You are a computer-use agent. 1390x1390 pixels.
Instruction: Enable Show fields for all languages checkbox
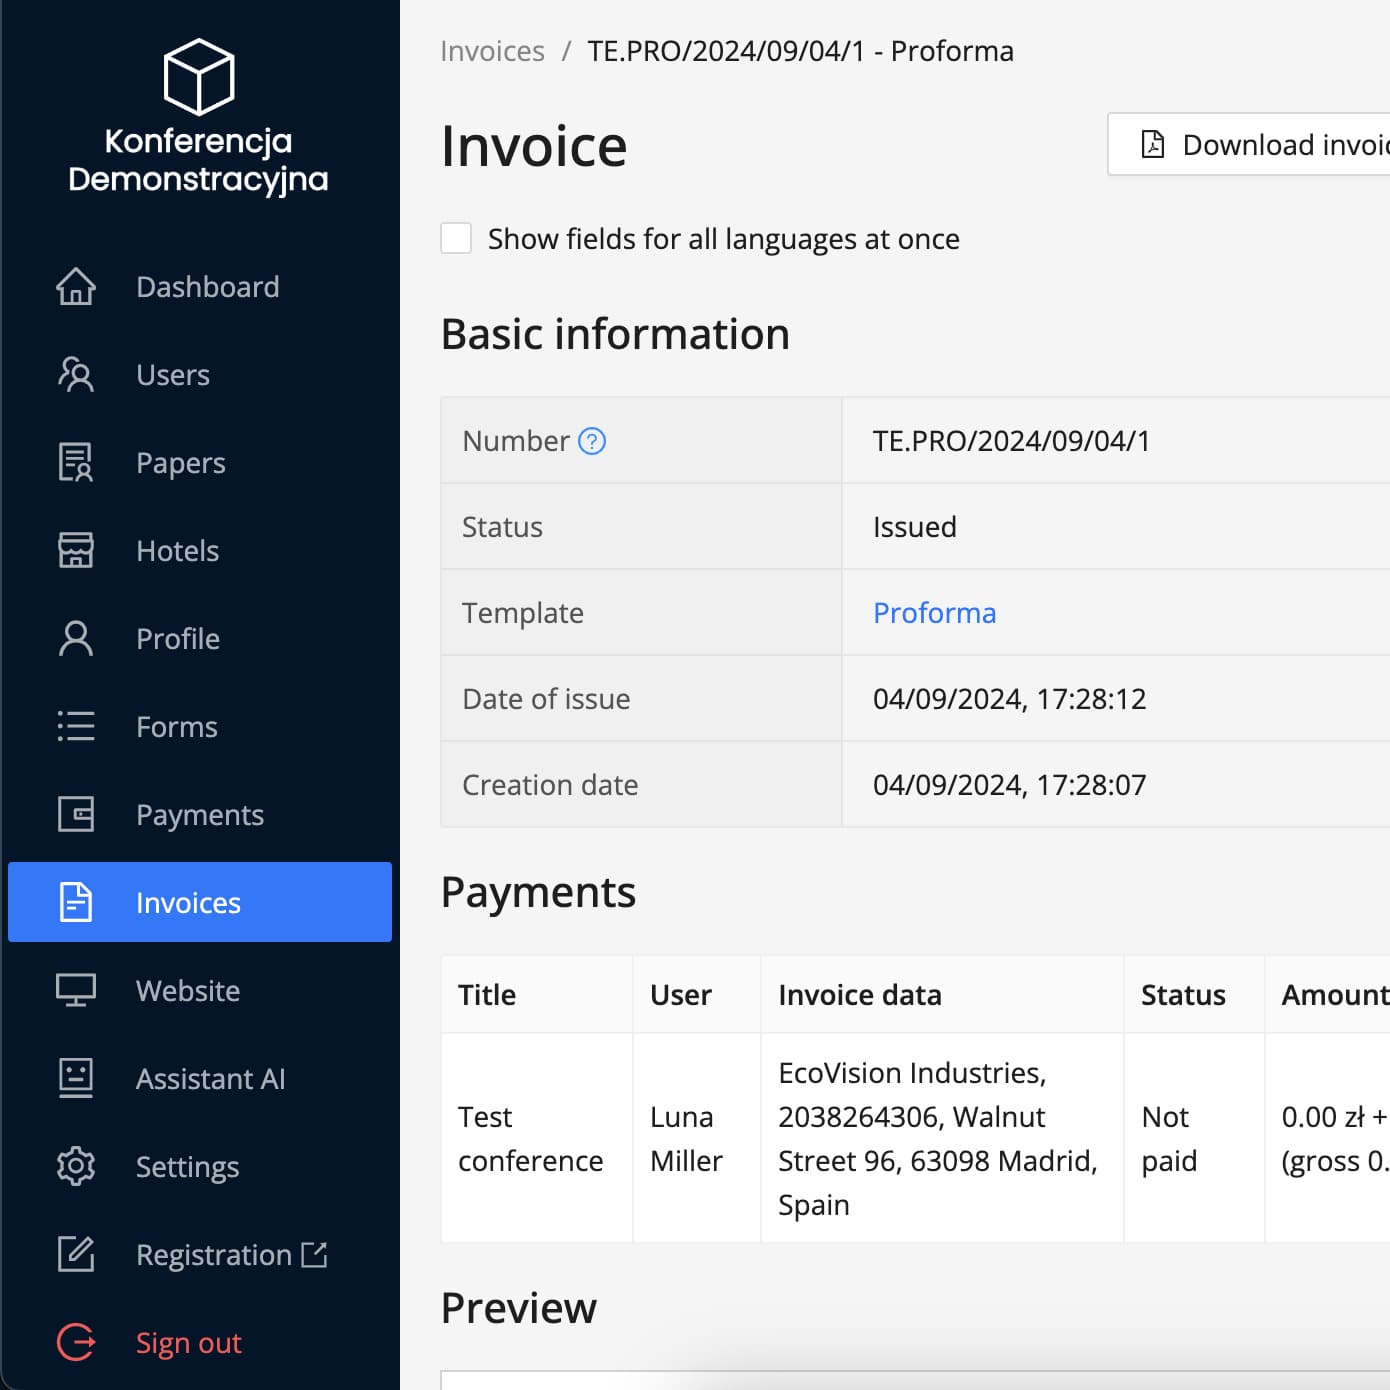point(456,238)
